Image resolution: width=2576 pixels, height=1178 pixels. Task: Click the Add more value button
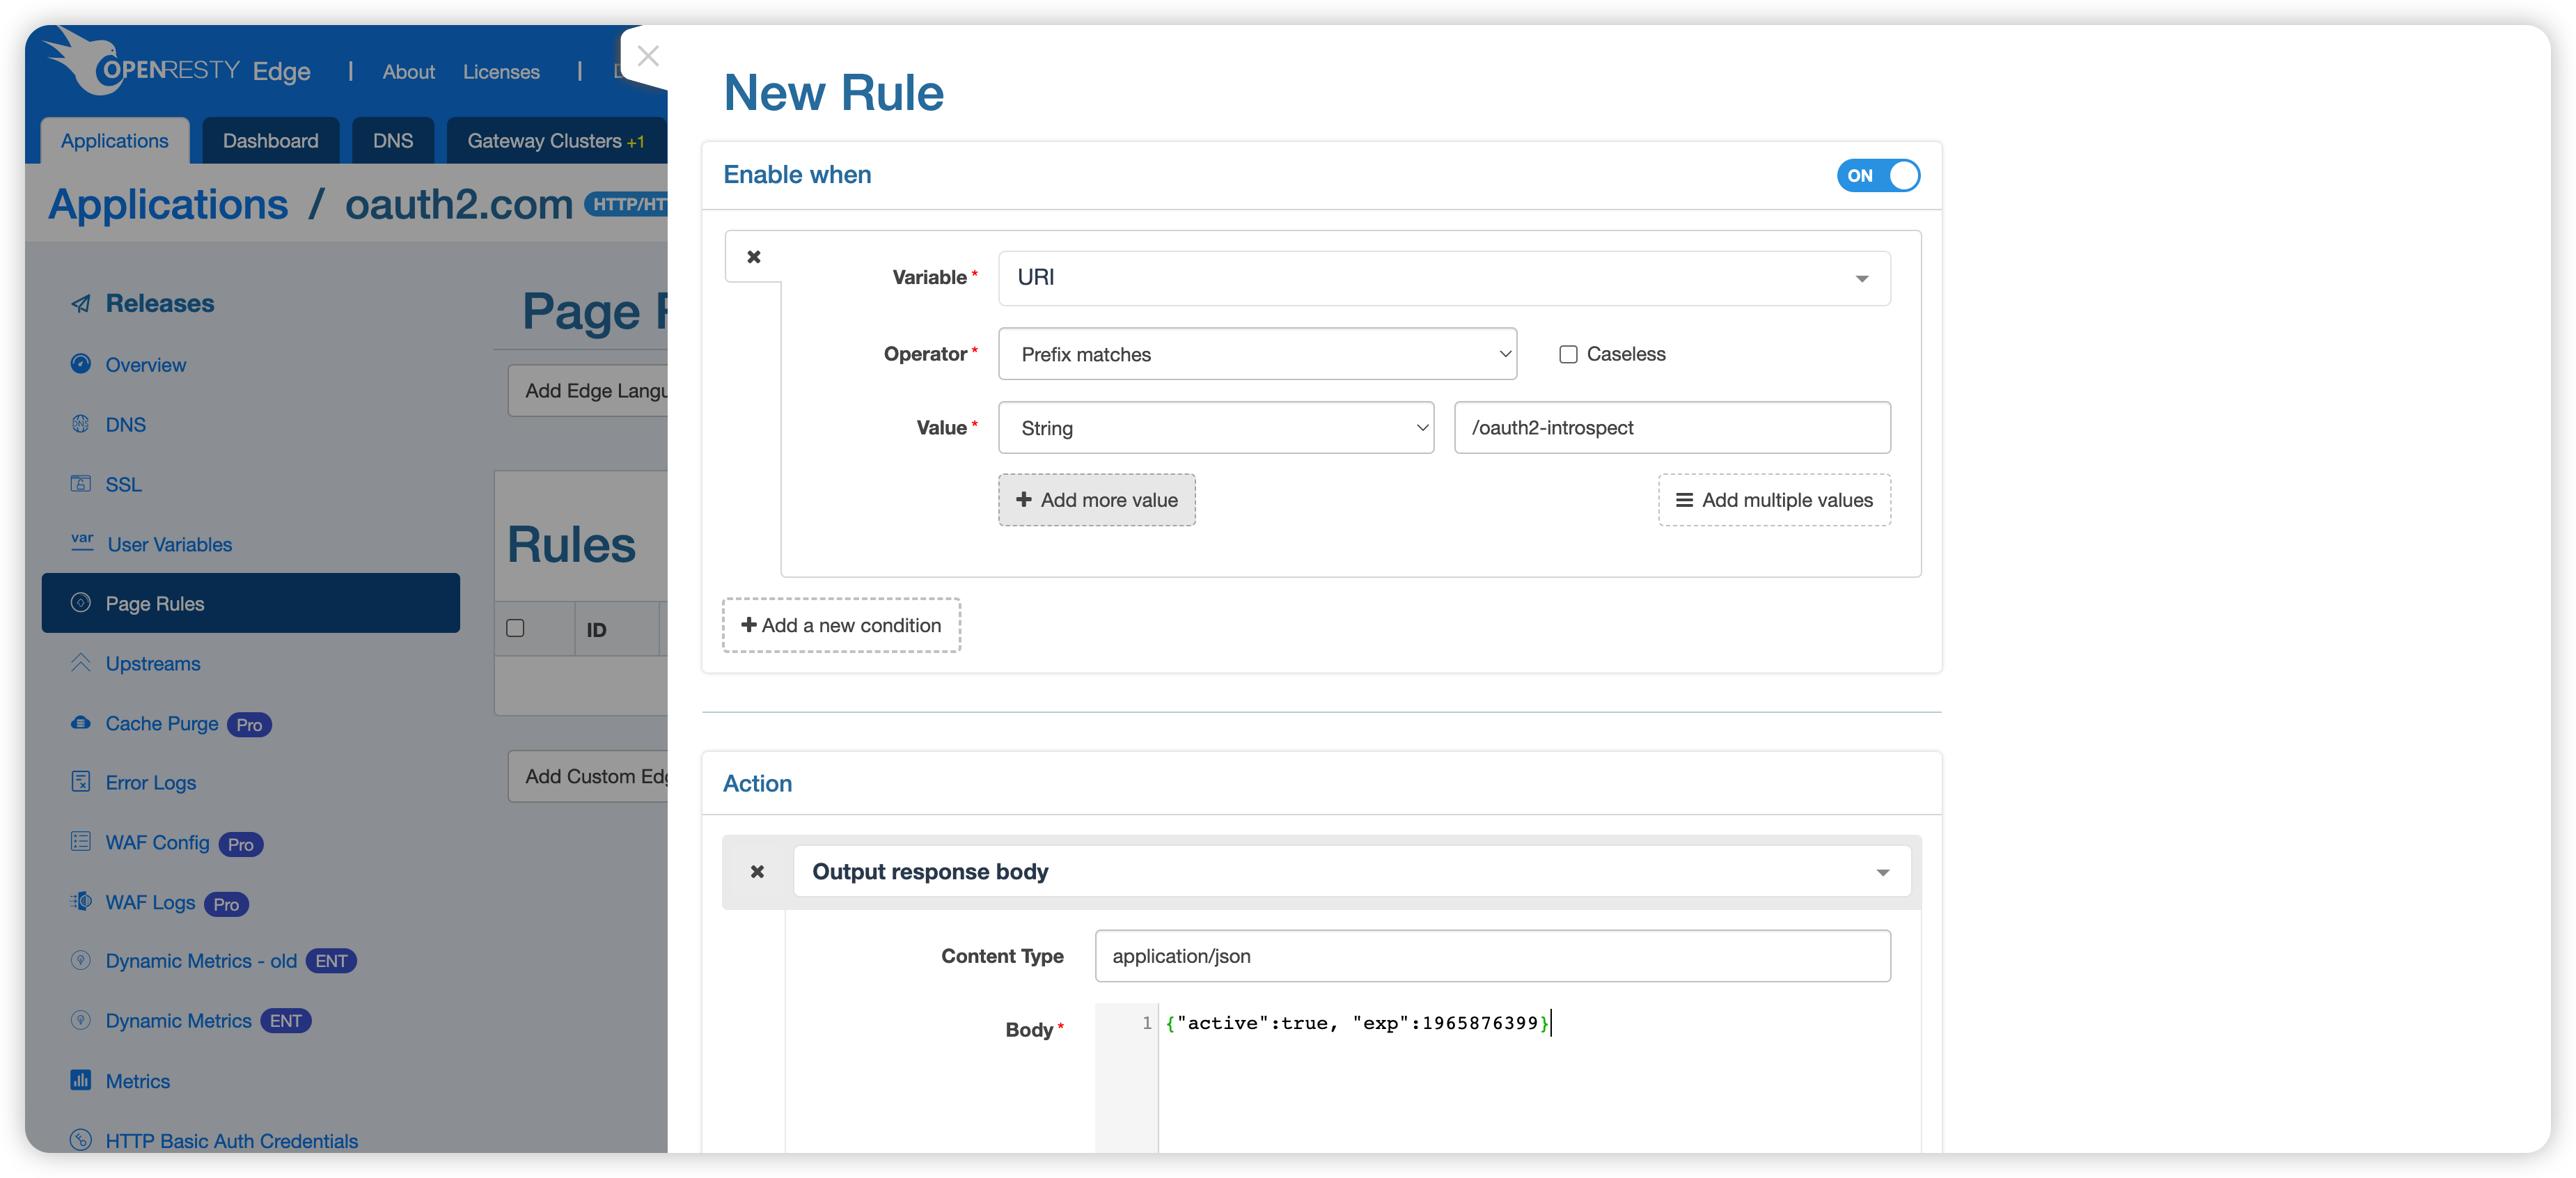pyautogui.click(x=1097, y=500)
